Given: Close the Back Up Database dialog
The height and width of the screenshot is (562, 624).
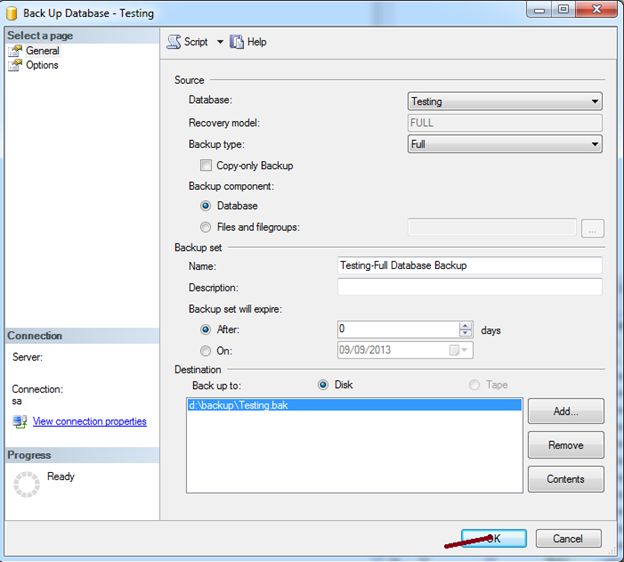Looking at the screenshot, I should (x=597, y=10).
